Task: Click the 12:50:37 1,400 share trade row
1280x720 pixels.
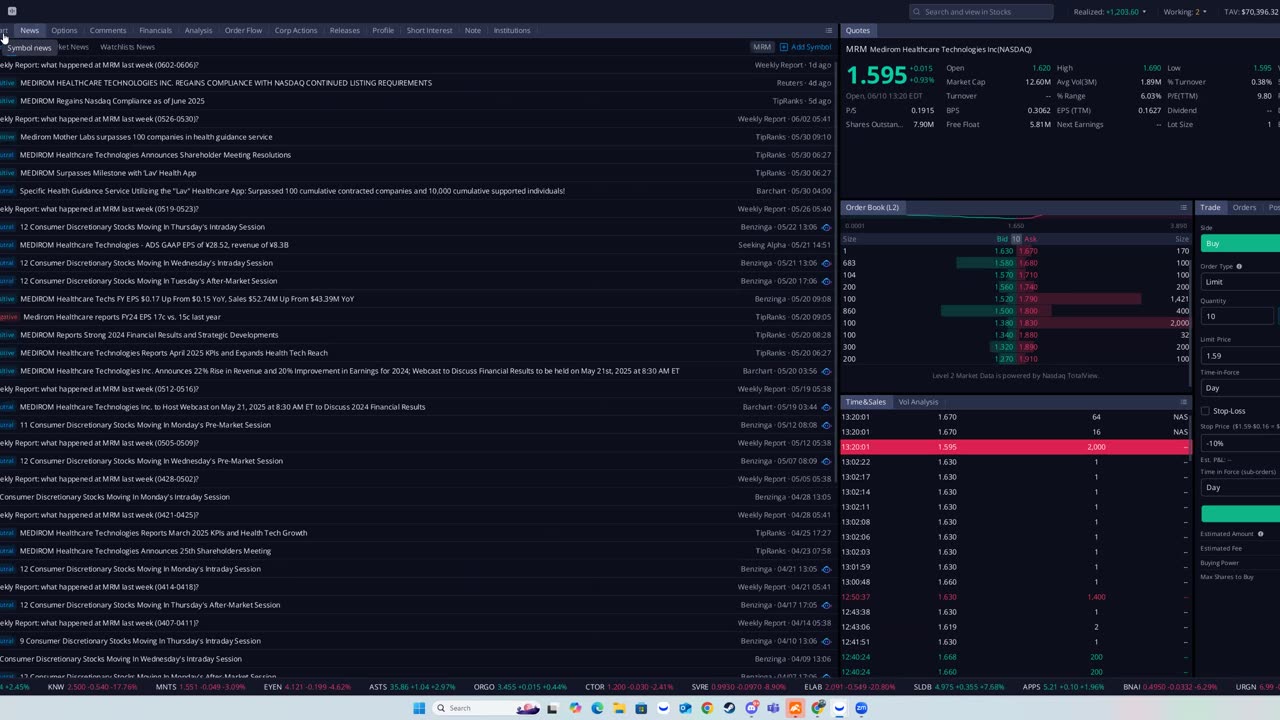Action: click(x=1015, y=597)
